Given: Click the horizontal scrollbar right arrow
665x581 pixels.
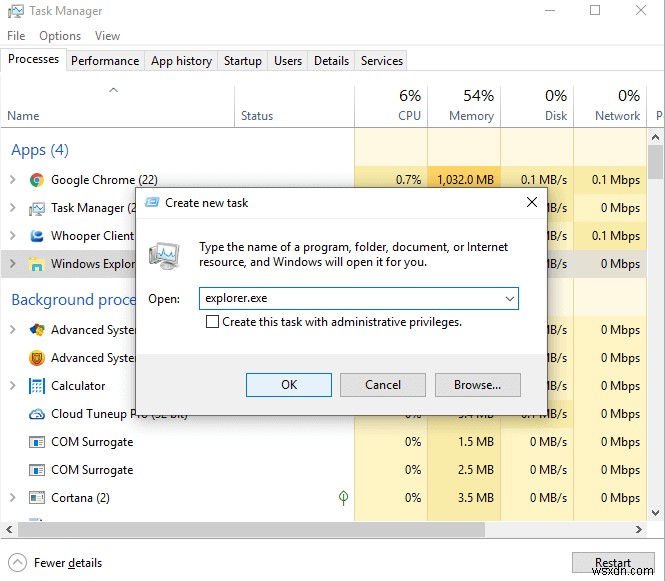Looking at the screenshot, I should pos(639,530).
